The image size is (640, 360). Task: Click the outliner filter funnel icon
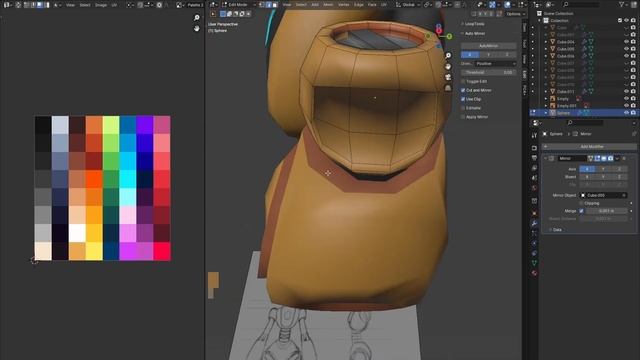tap(622, 4)
